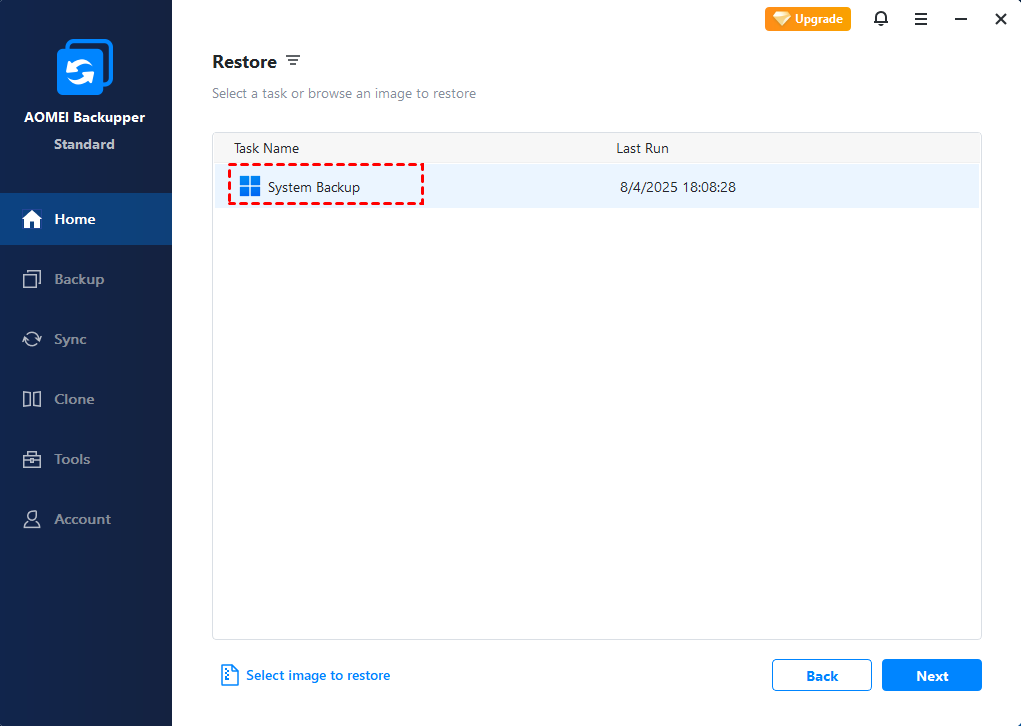Open the hamburger menu in title bar
This screenshot has height=726, width=1021.
(x=921, y=19)
